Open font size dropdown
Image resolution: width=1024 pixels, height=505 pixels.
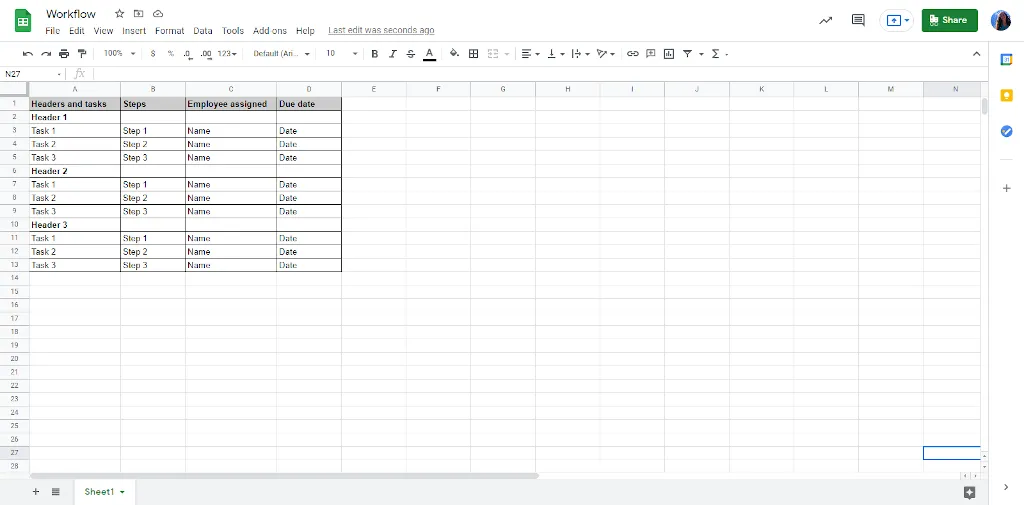coord(342,54)
